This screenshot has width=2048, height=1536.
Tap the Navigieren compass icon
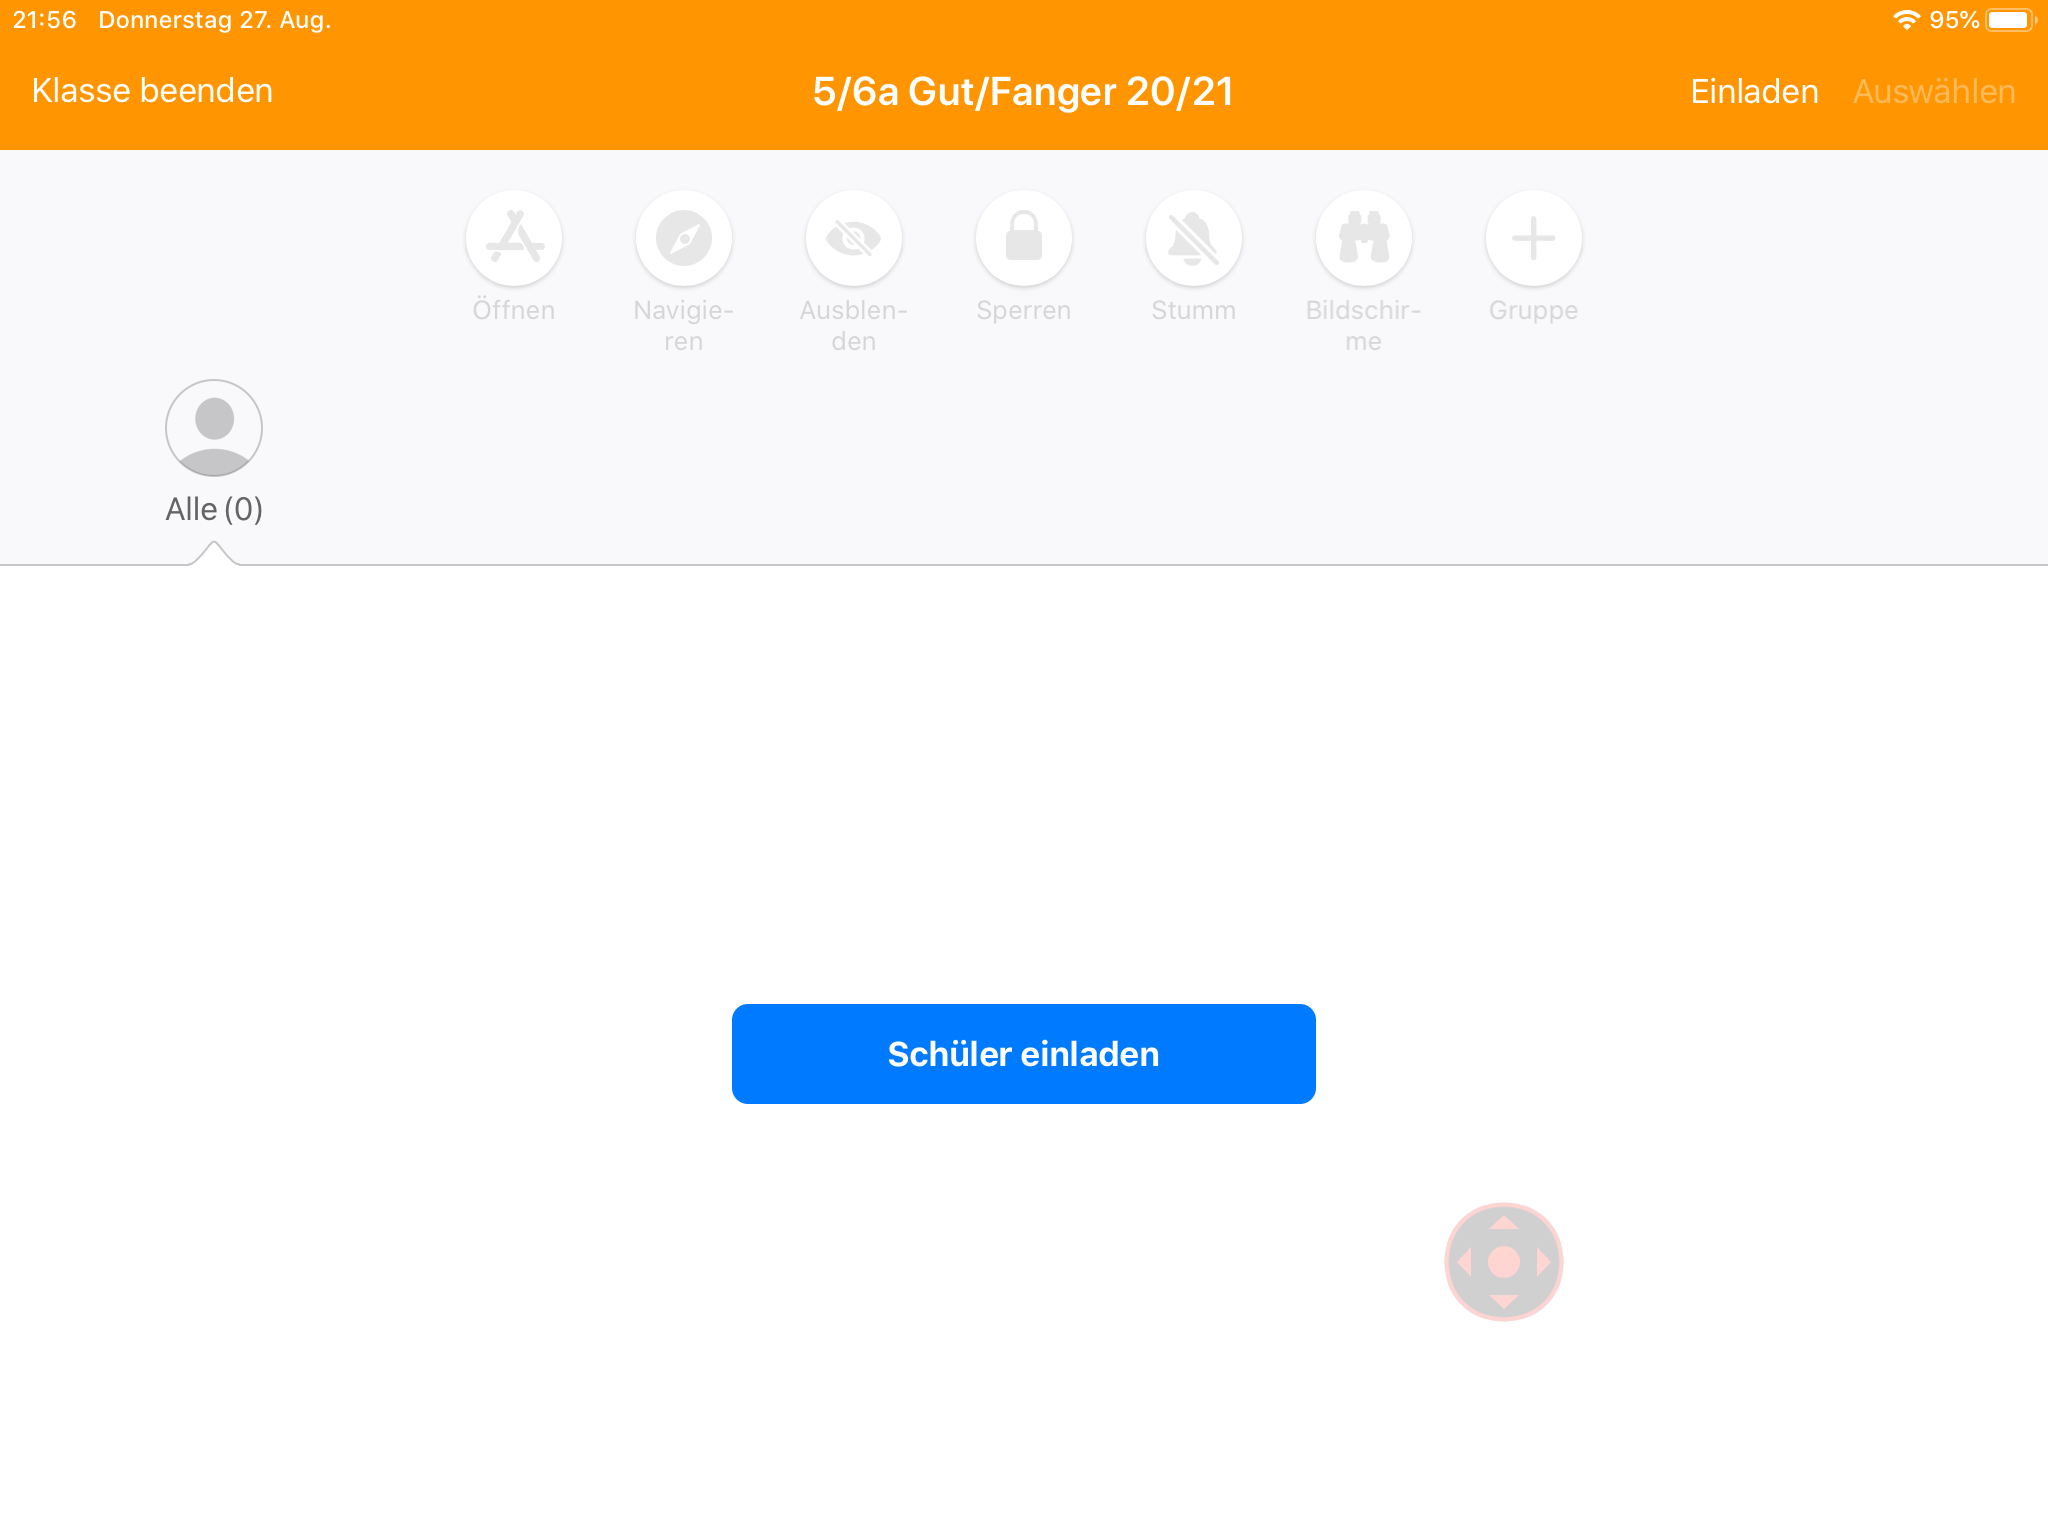point(684,238)
